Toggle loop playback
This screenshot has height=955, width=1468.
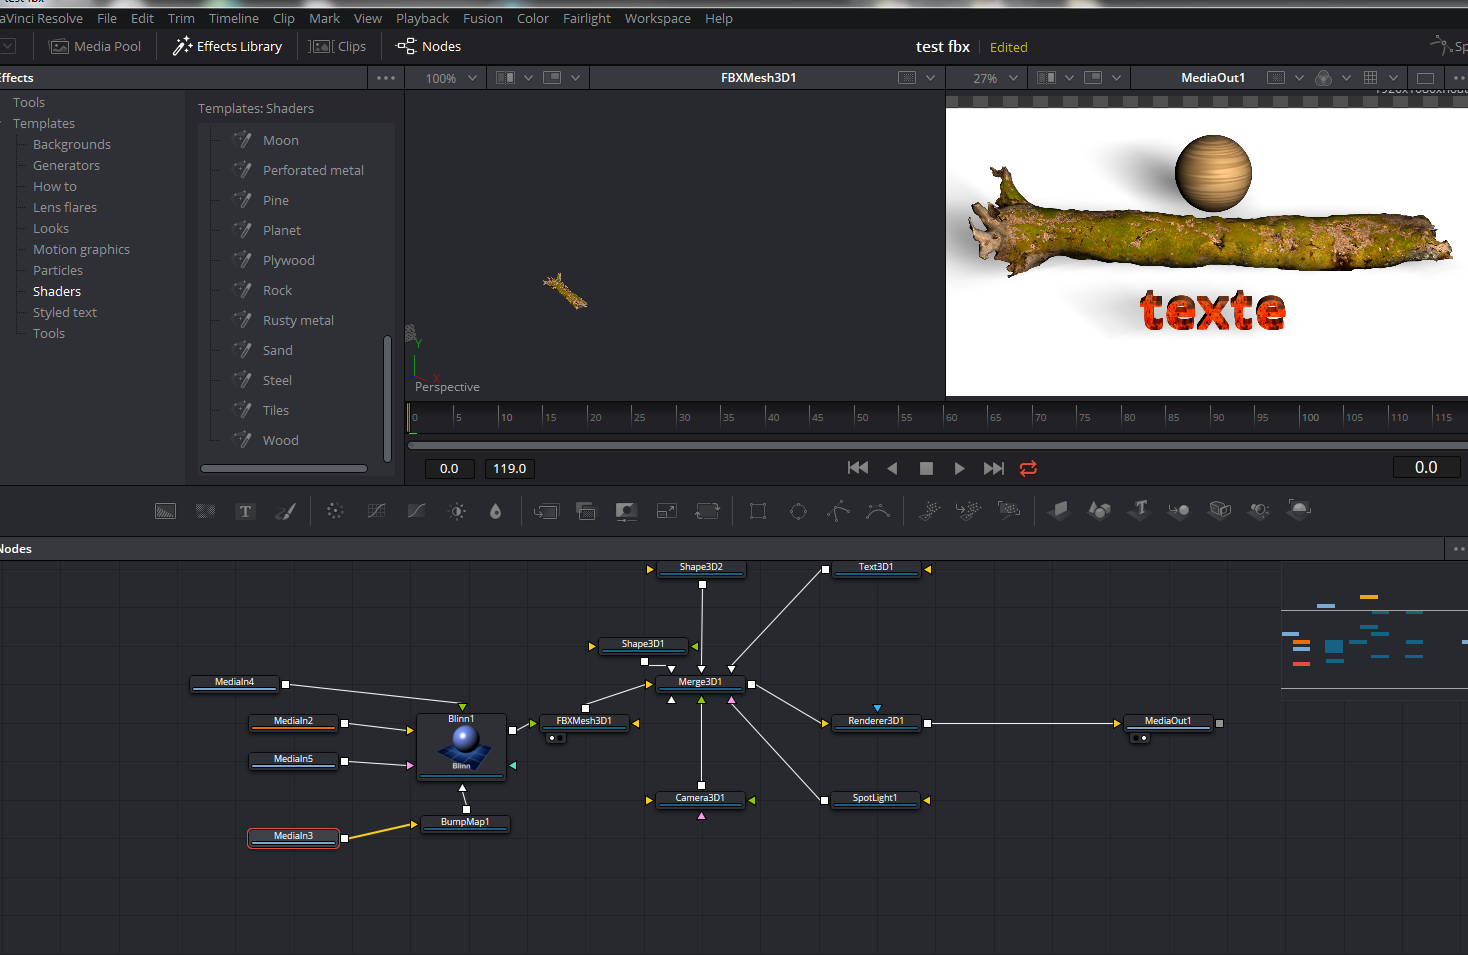coord(1028,468)
